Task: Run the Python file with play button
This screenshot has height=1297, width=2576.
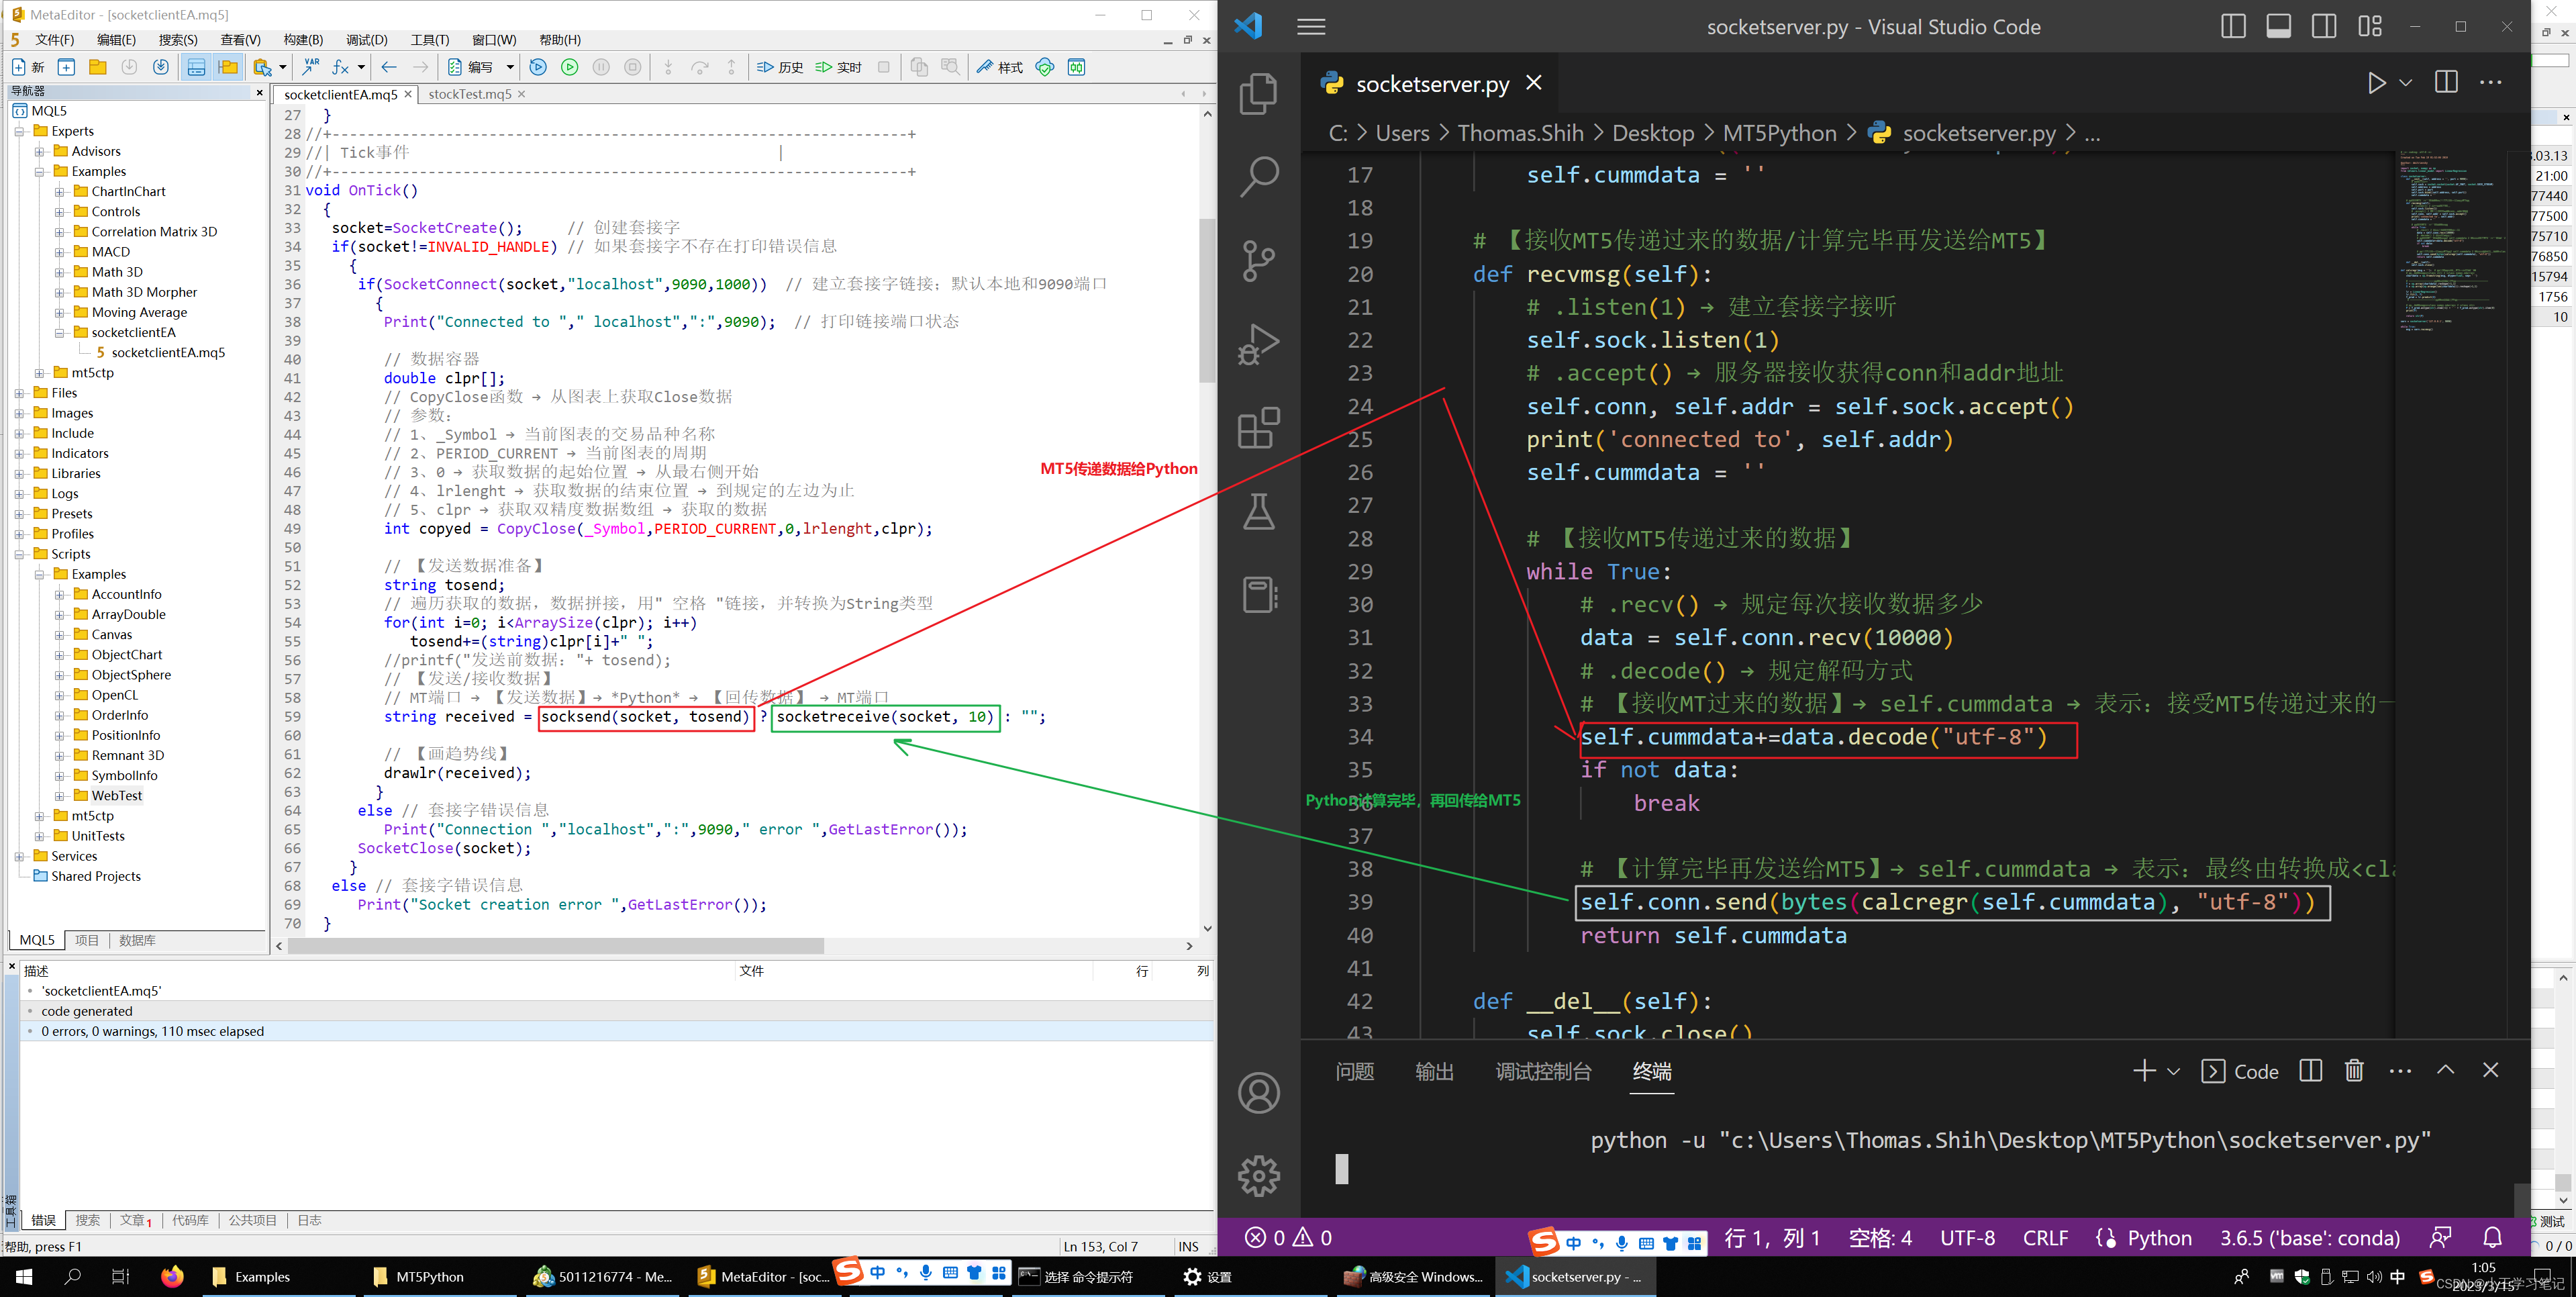Action: tap(2376, 83)
